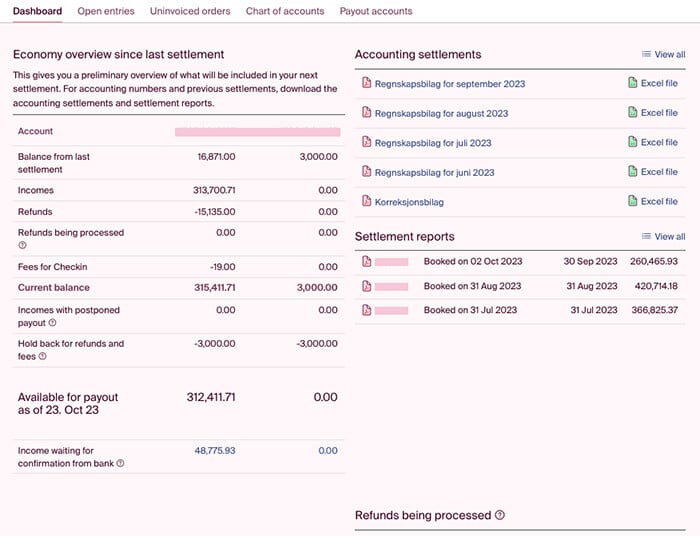Click Excel file icon for juni 2023
Screen dimensions: 700x536
point(633,171)
